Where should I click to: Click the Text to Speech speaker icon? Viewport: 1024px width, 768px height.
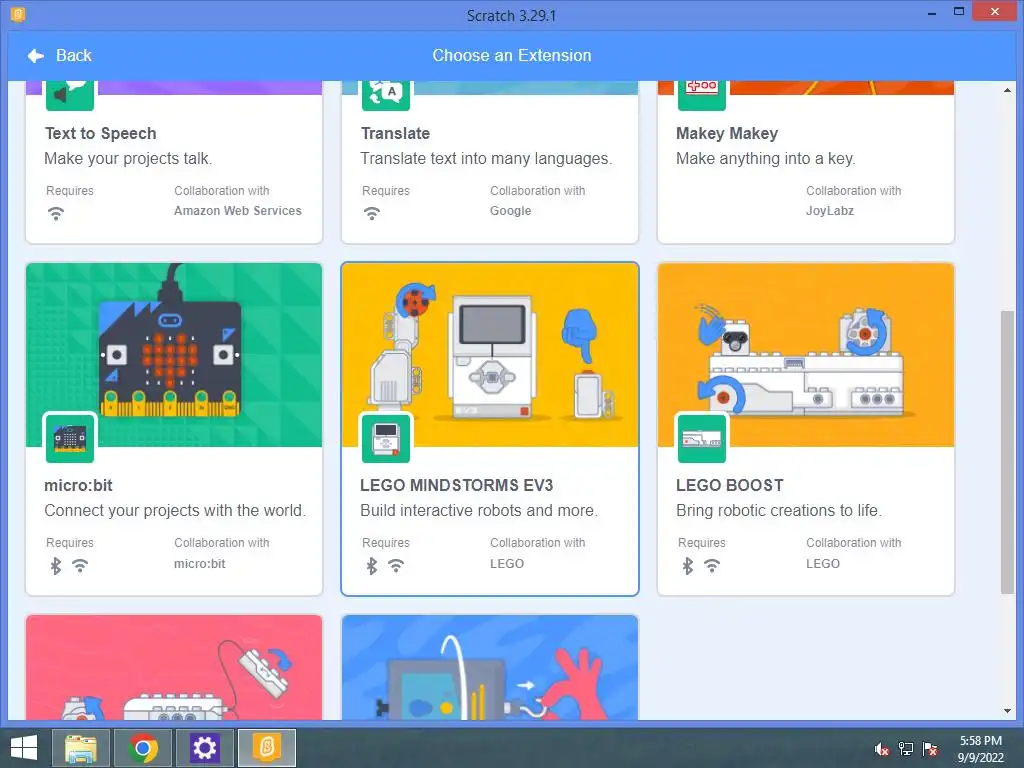tap(70, 94)
